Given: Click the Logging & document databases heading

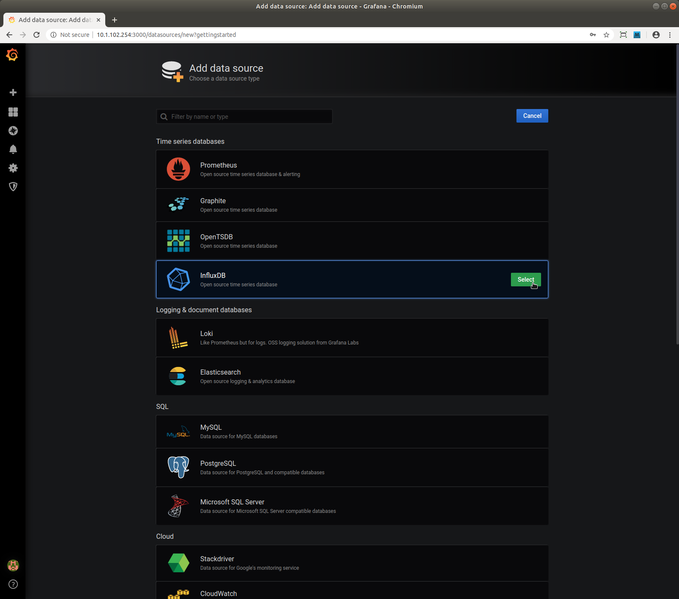Looking at the screenshot, I should point(204,310).
